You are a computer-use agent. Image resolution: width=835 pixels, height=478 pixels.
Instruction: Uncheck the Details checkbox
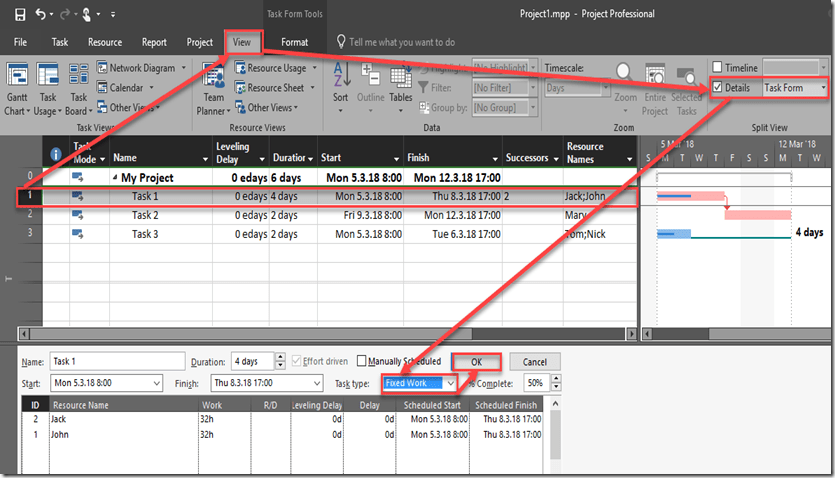pos(716,88)
